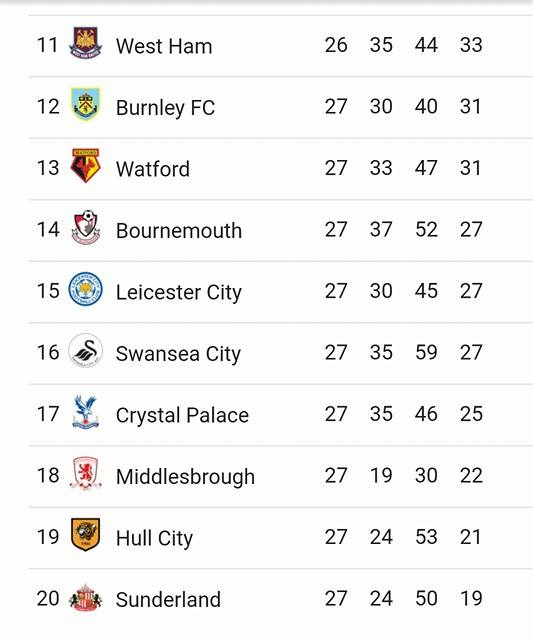Select Sunderland's position number 20

point(48,598)
